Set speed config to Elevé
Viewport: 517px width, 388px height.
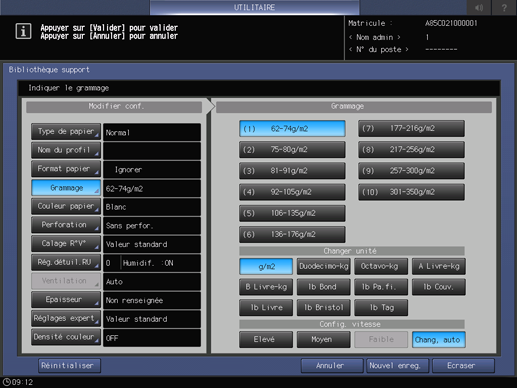(x=266, y=339)
